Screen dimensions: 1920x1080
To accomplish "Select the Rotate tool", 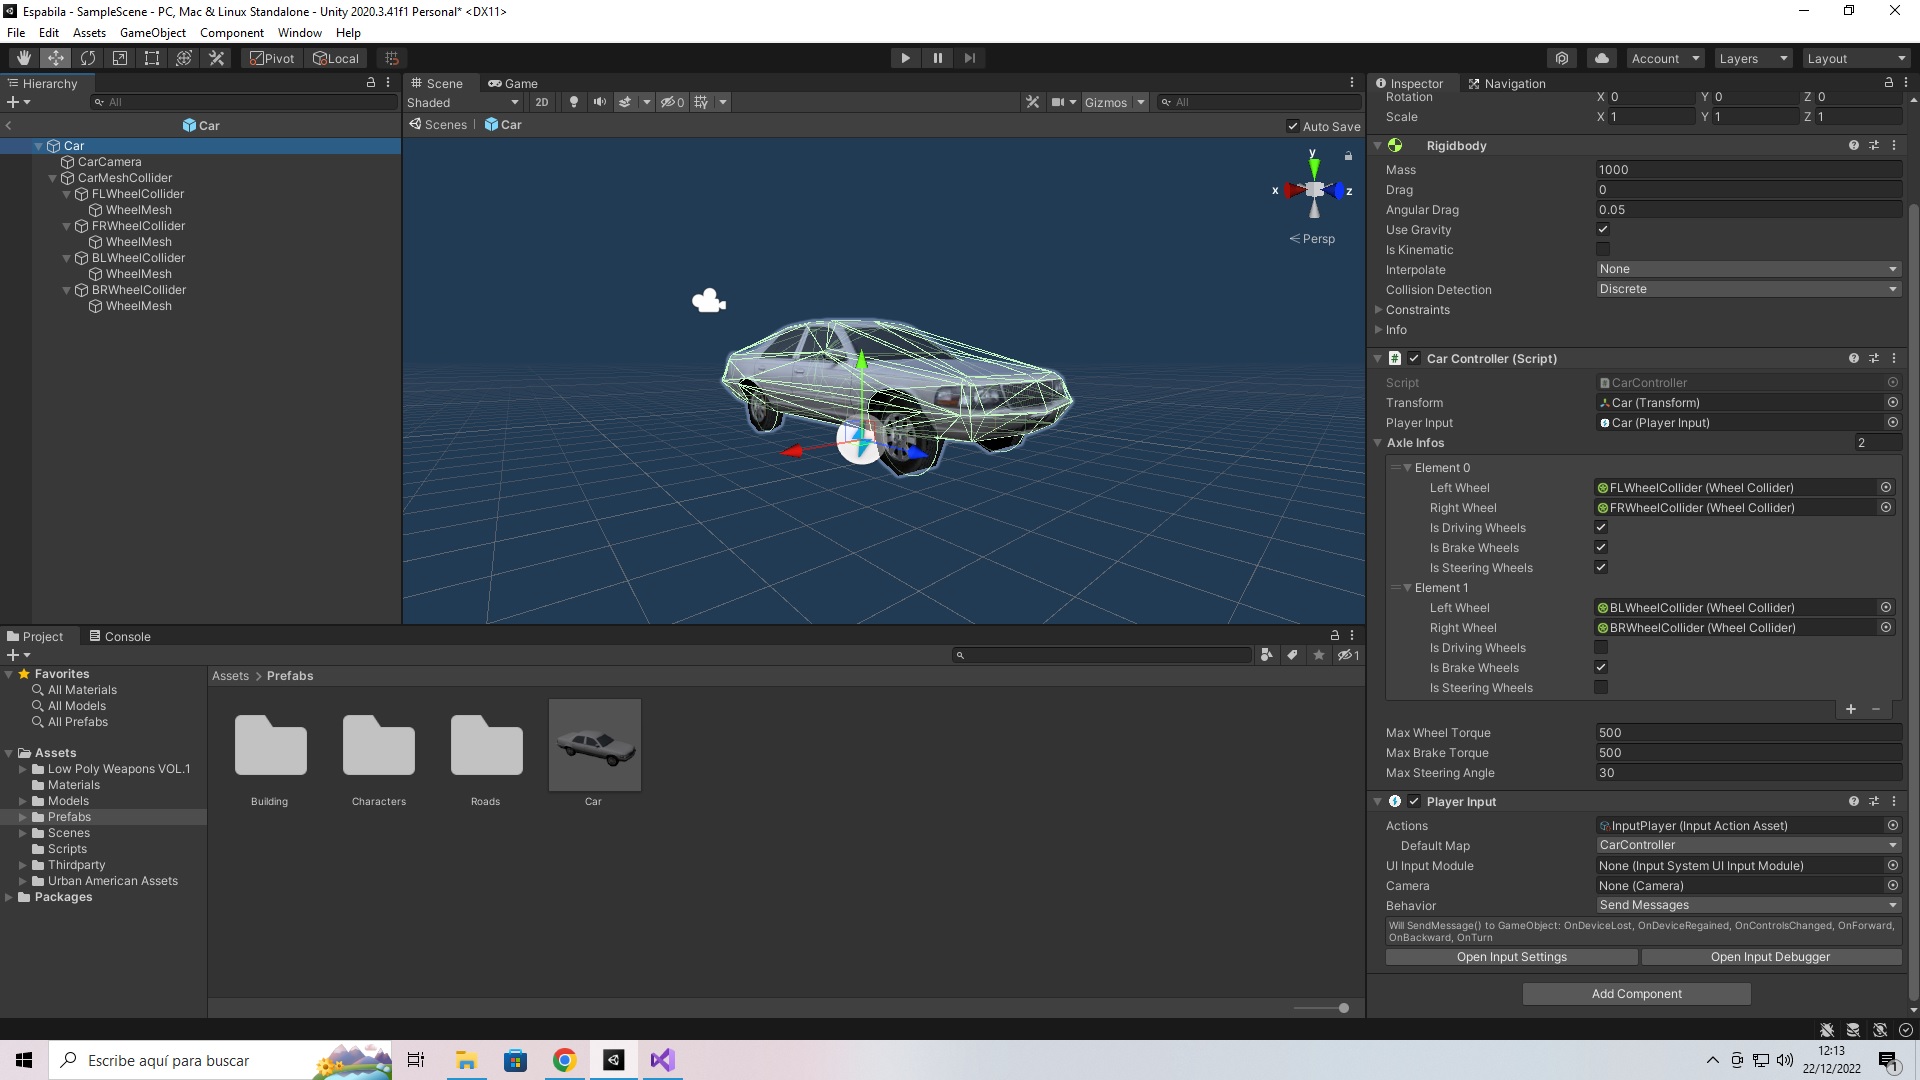I will [x=88, y=58].
